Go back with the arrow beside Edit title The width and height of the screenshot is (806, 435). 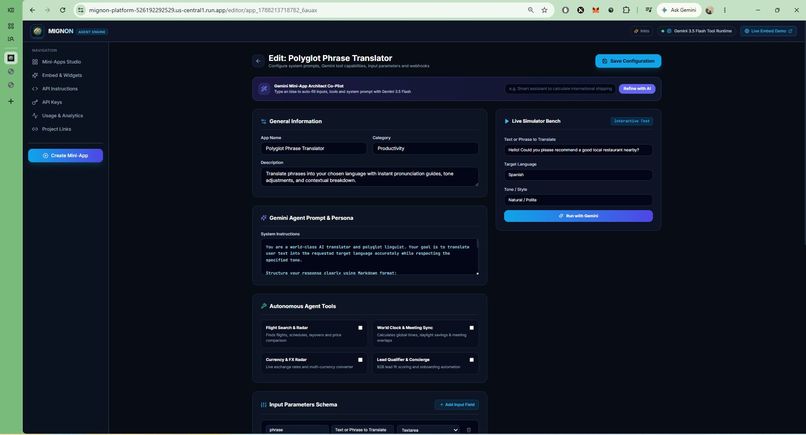coord(258,61)
